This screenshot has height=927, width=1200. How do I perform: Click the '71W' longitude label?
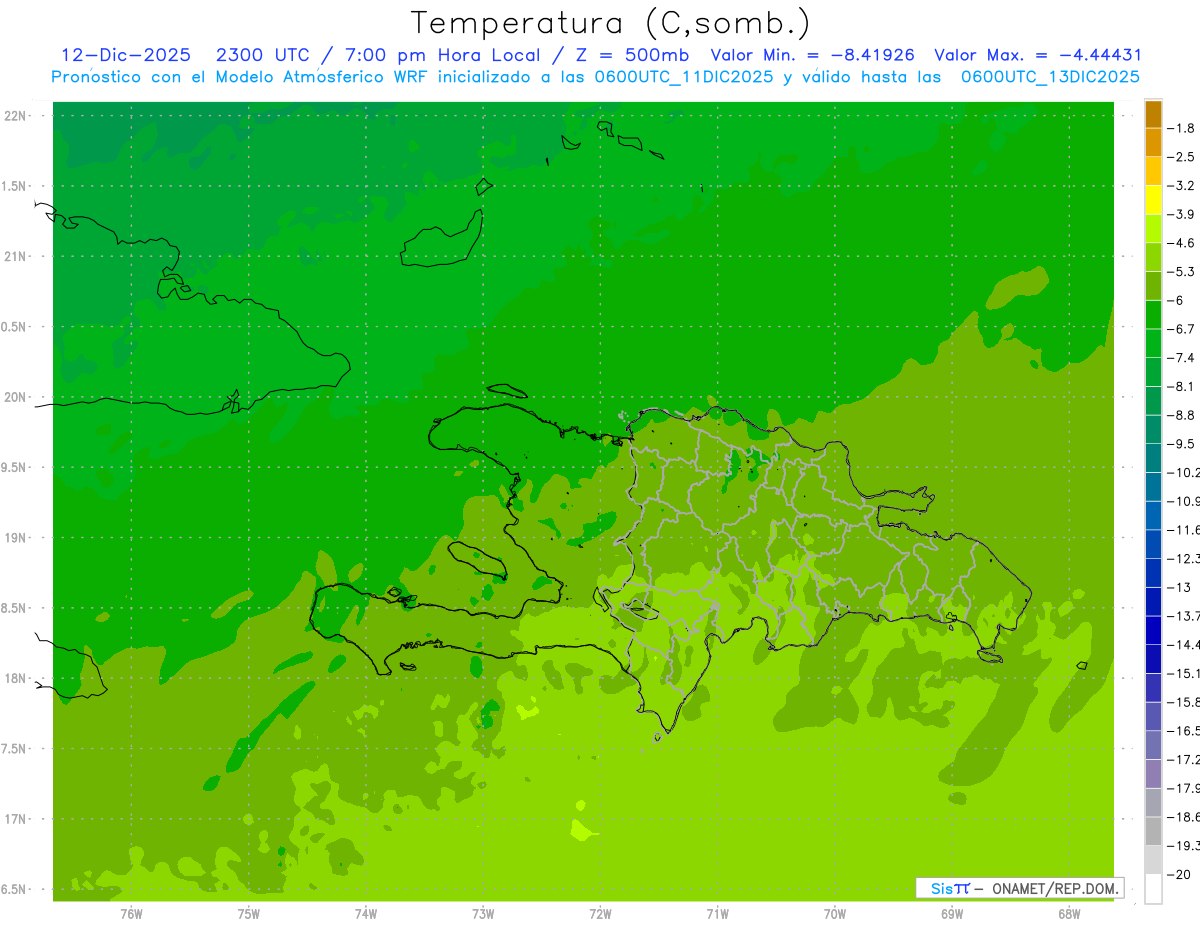[x=717, y=912]
